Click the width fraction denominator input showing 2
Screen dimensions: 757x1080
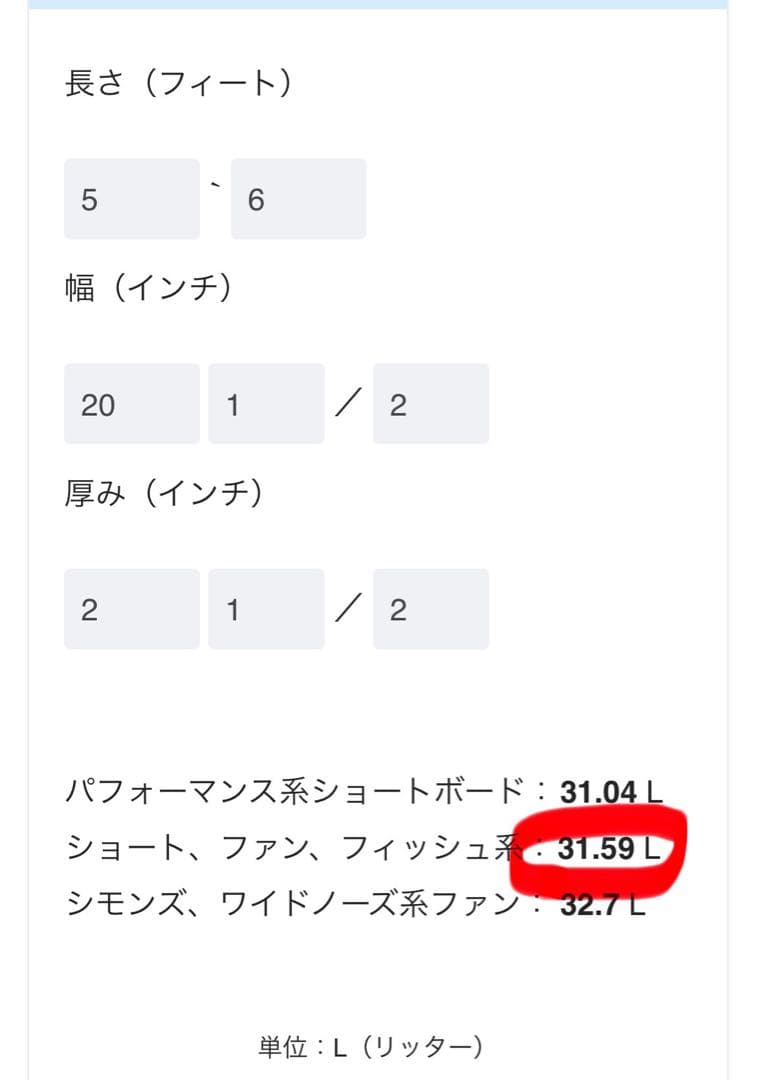[x=430, y=402]
